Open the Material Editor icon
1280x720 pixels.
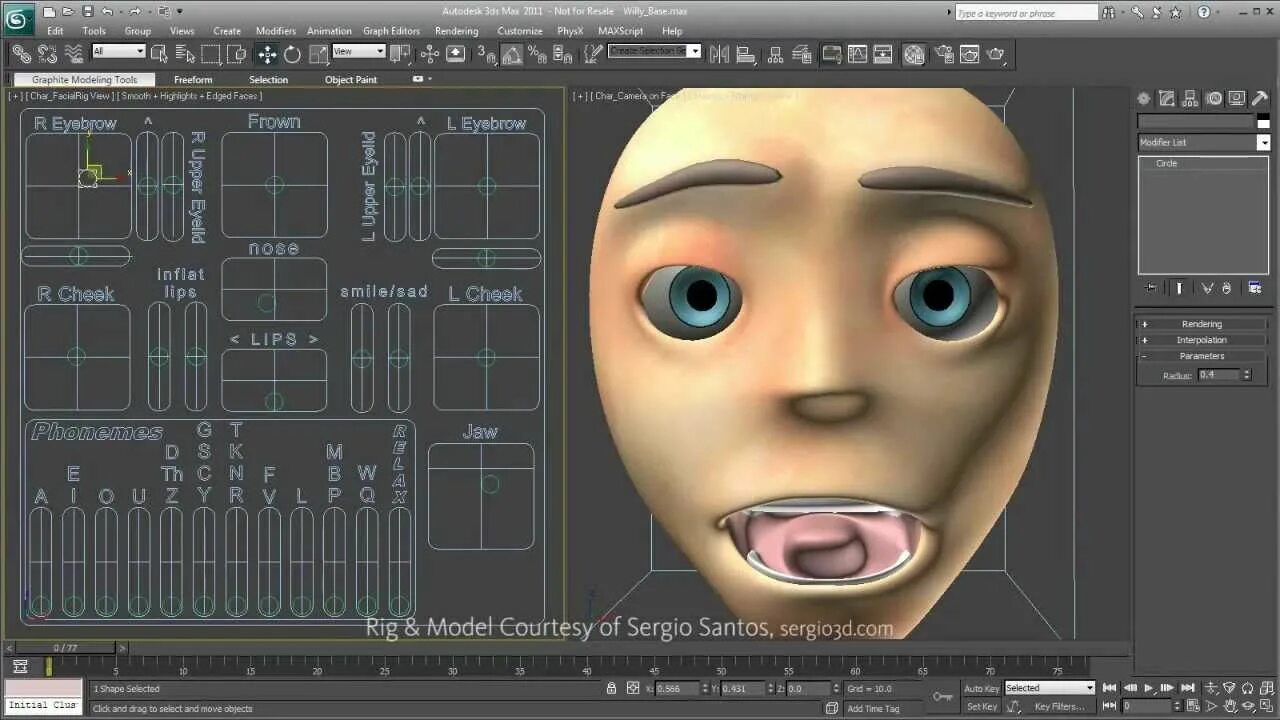click(x=914, y=54)
